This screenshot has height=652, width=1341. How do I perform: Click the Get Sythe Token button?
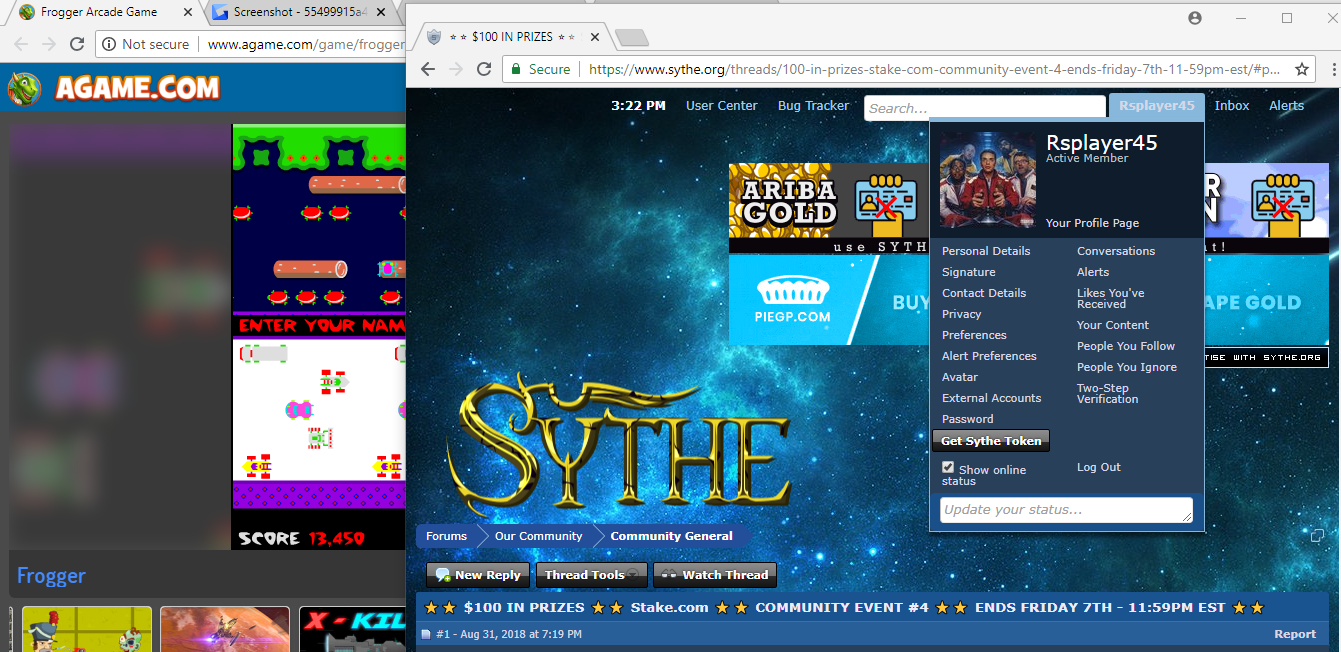coord(991,441)
